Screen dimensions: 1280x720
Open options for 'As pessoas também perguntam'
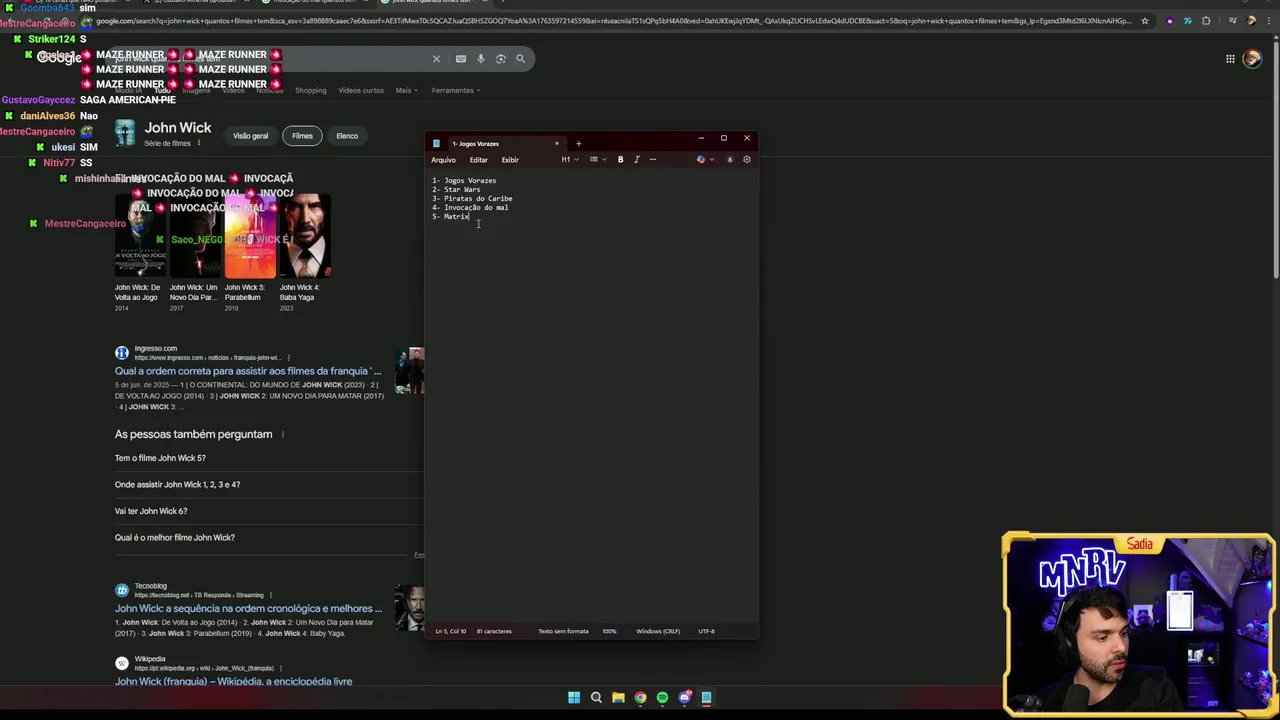[282, 434]
